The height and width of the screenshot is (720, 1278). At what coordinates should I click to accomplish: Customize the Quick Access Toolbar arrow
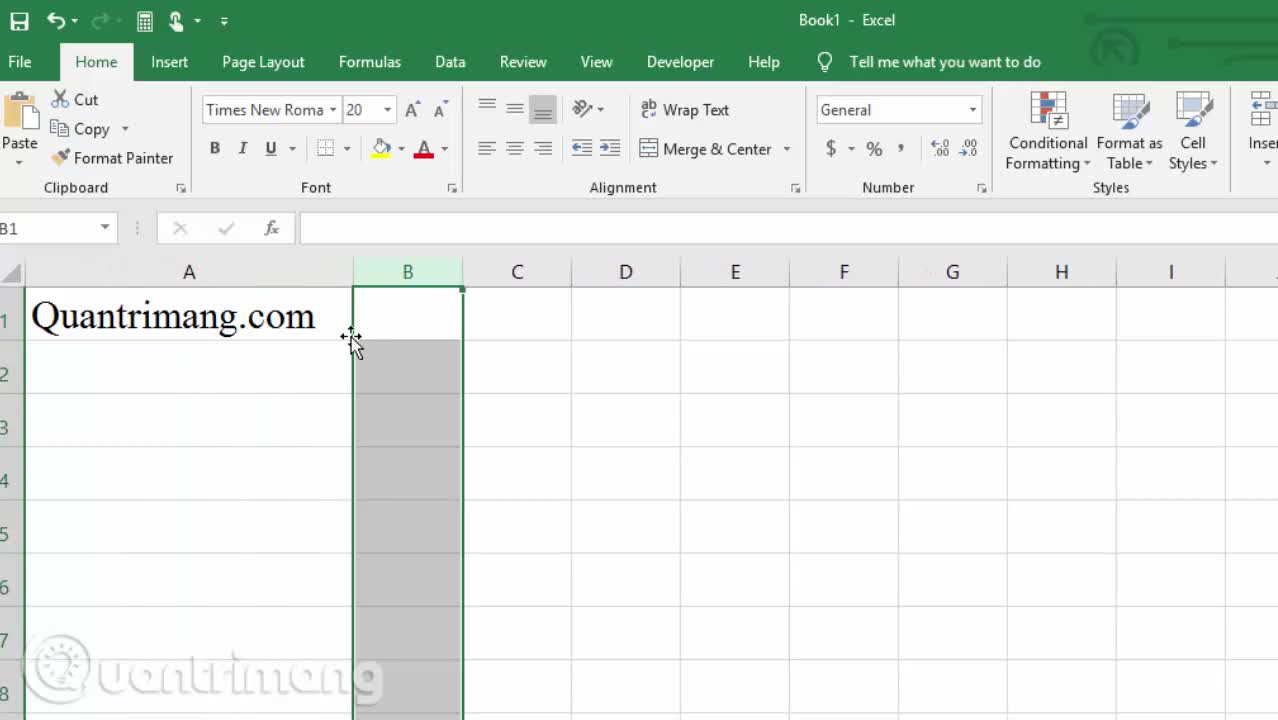tap(224, 21)
